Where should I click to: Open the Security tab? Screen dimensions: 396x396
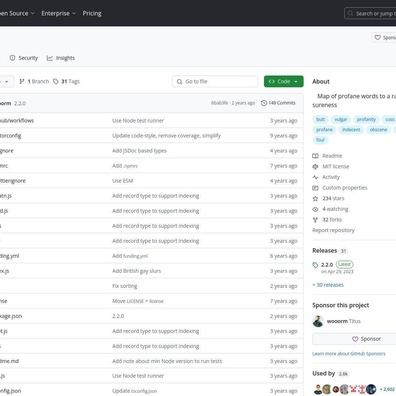click(24, 58)
